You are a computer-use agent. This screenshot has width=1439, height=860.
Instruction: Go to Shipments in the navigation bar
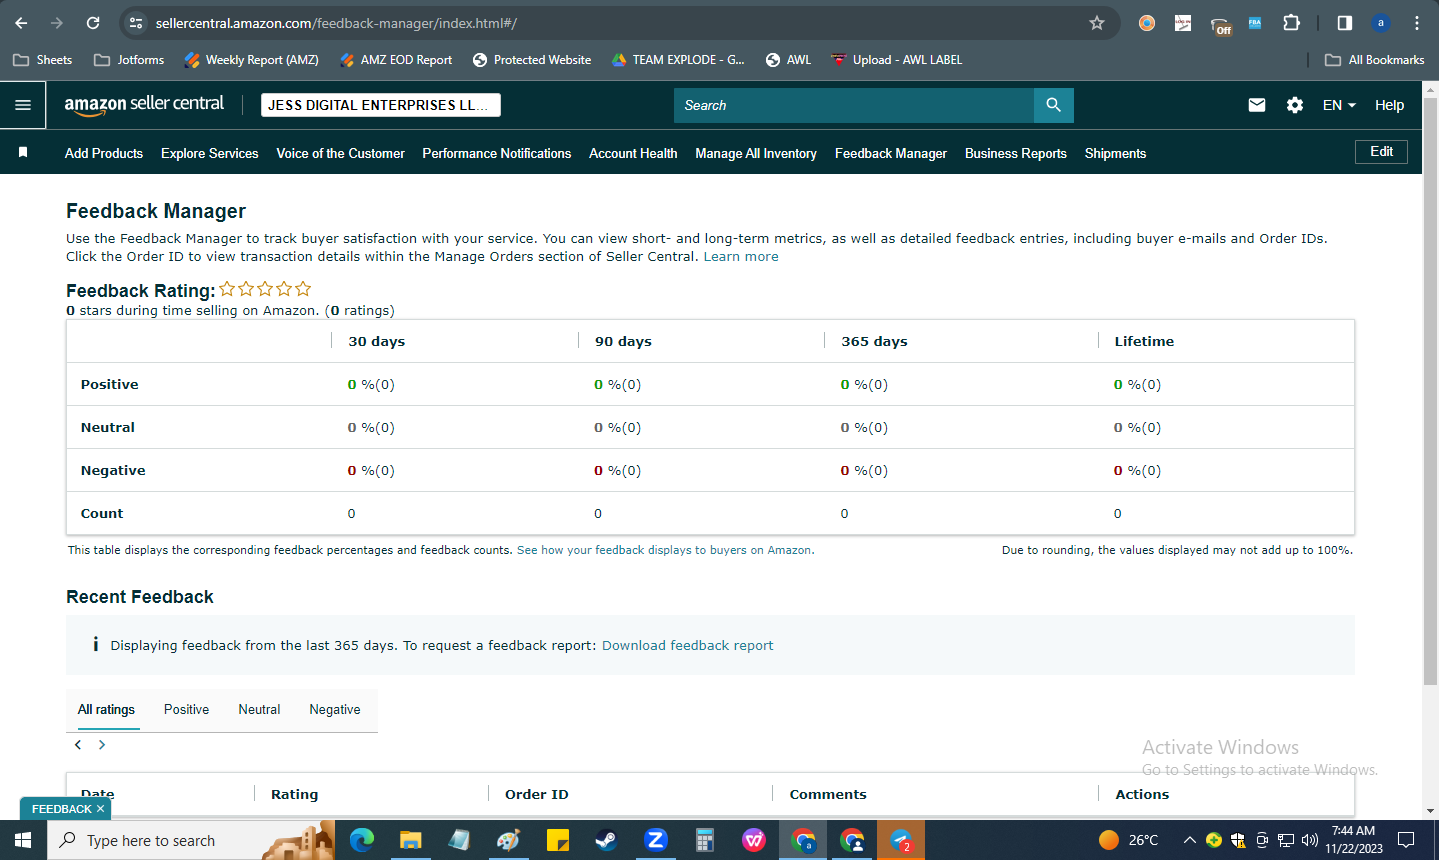(1115, 153)
